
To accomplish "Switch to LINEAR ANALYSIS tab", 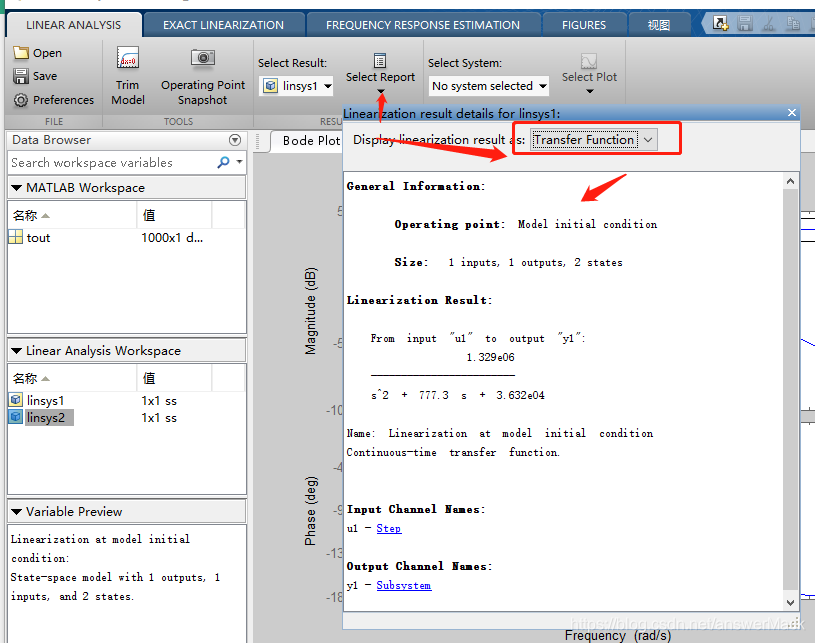I will click(x=74, y=25).
